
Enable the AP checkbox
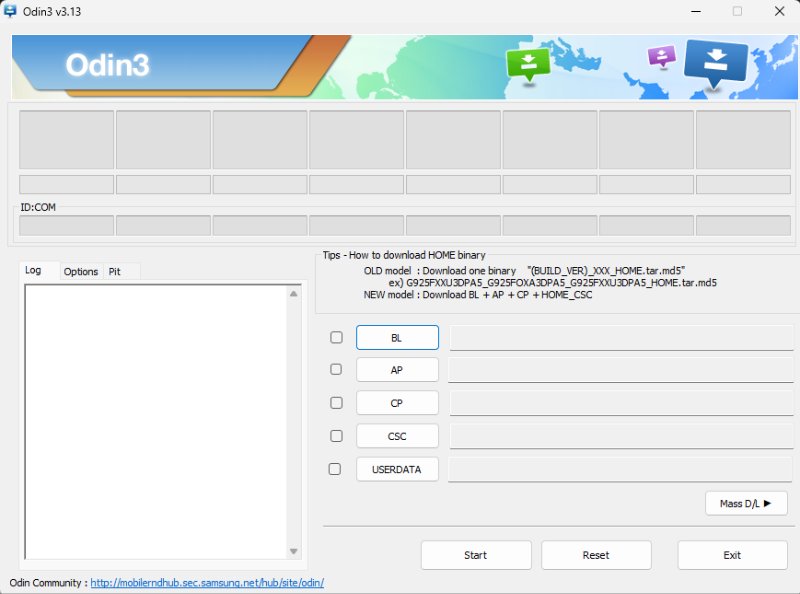[337, 370]
